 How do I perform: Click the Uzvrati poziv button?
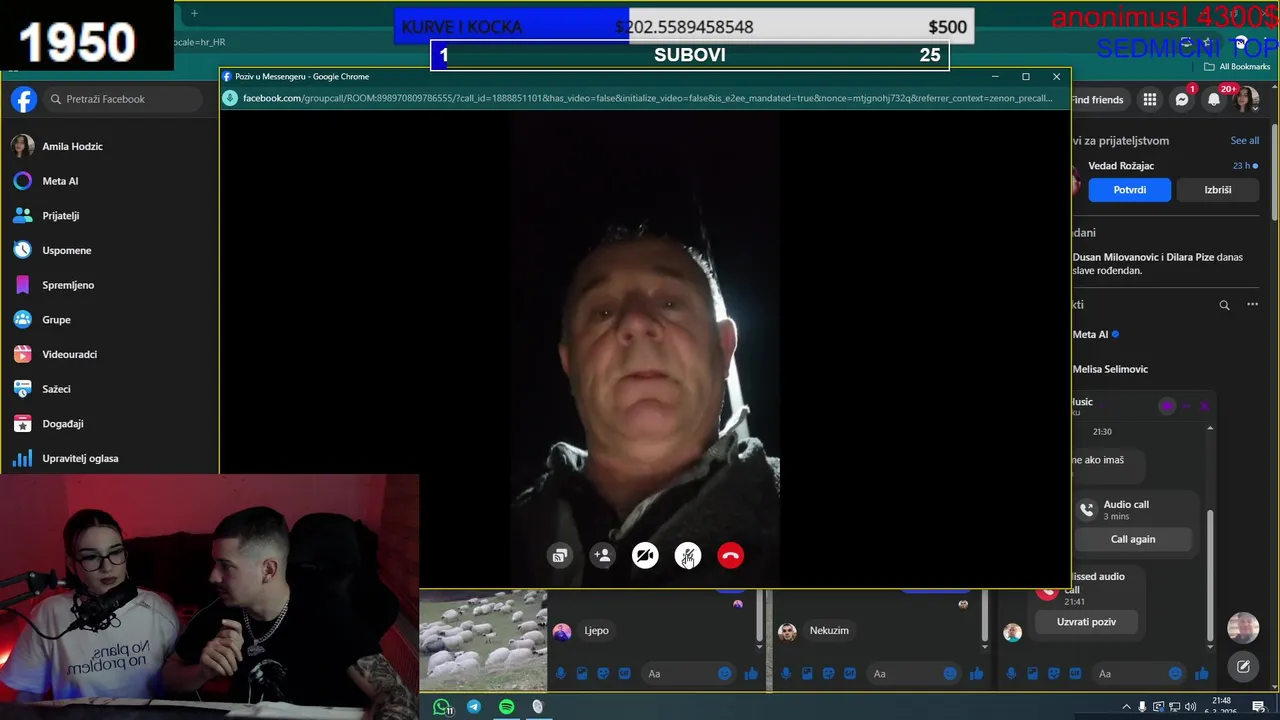[1086, 622]
